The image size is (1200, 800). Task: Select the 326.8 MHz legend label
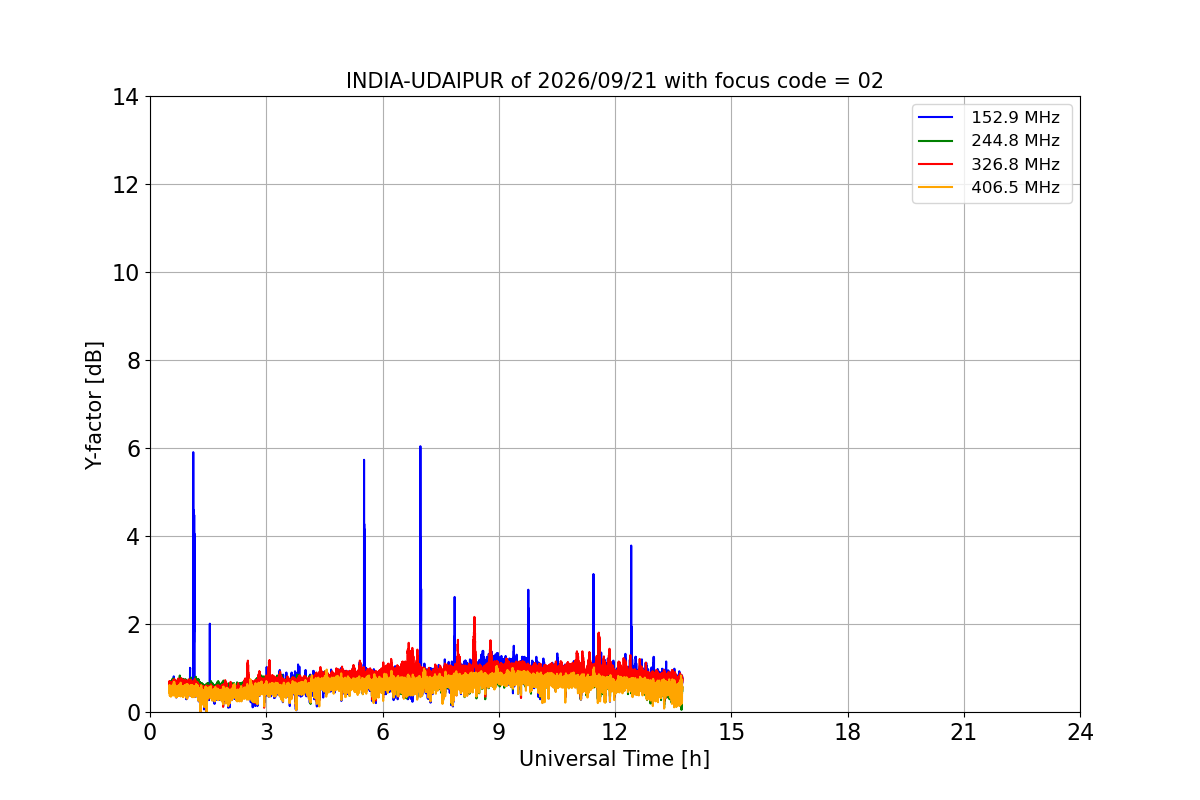coord(1016,164)
